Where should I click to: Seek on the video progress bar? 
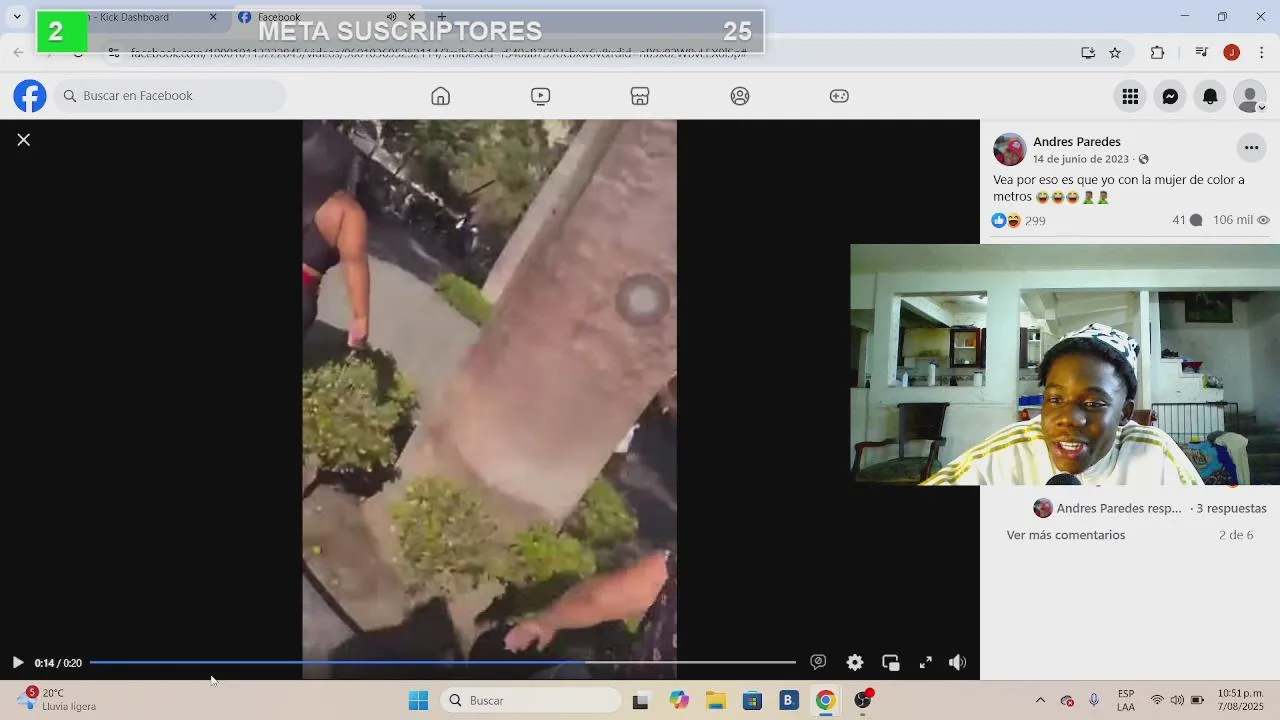pos(443,662)
